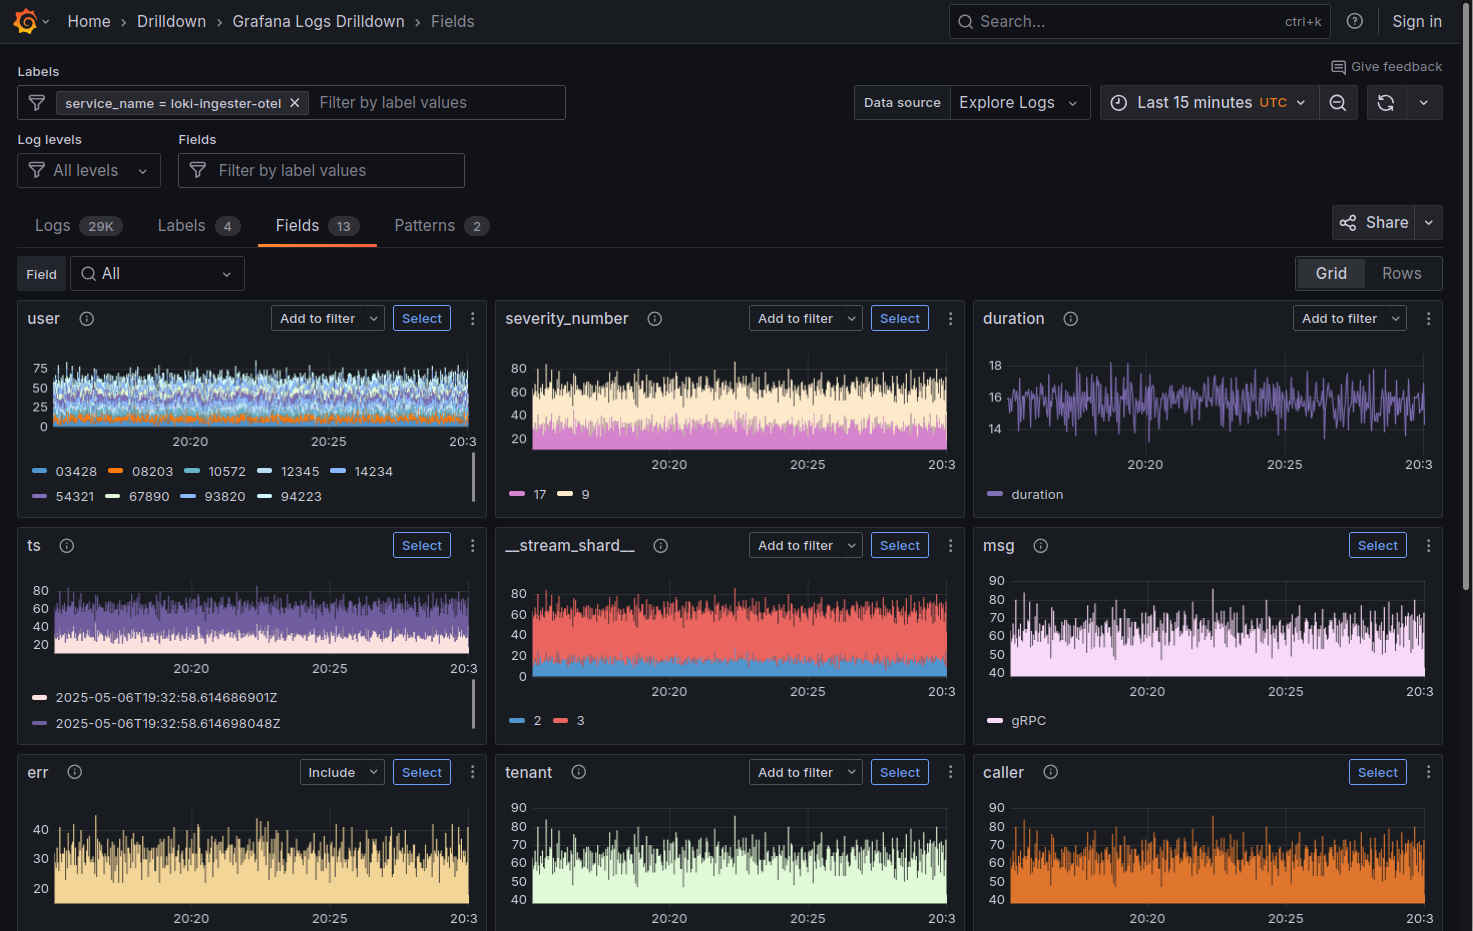Switch layout to Rows view
This screenshot has height=931, width=1473.
coord(1401,272)
